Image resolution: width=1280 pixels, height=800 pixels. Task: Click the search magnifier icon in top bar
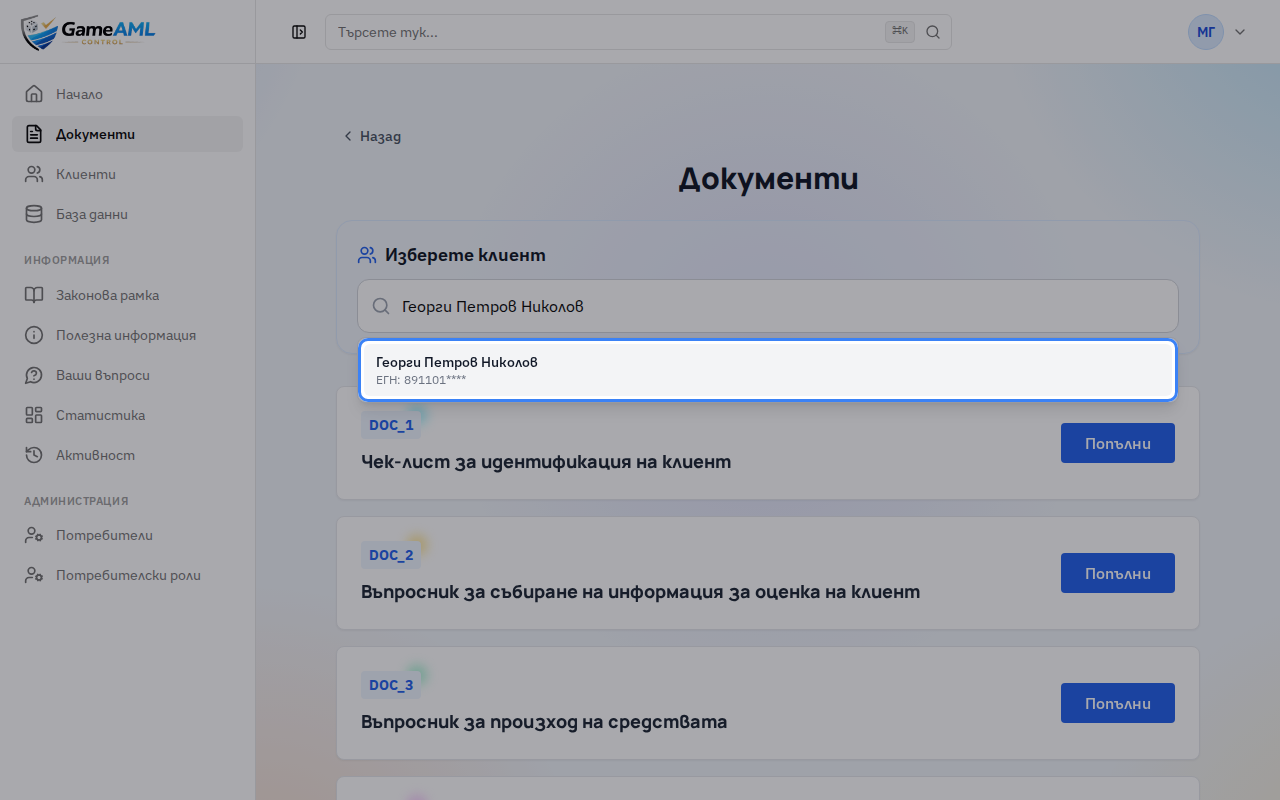click(933, 32)
